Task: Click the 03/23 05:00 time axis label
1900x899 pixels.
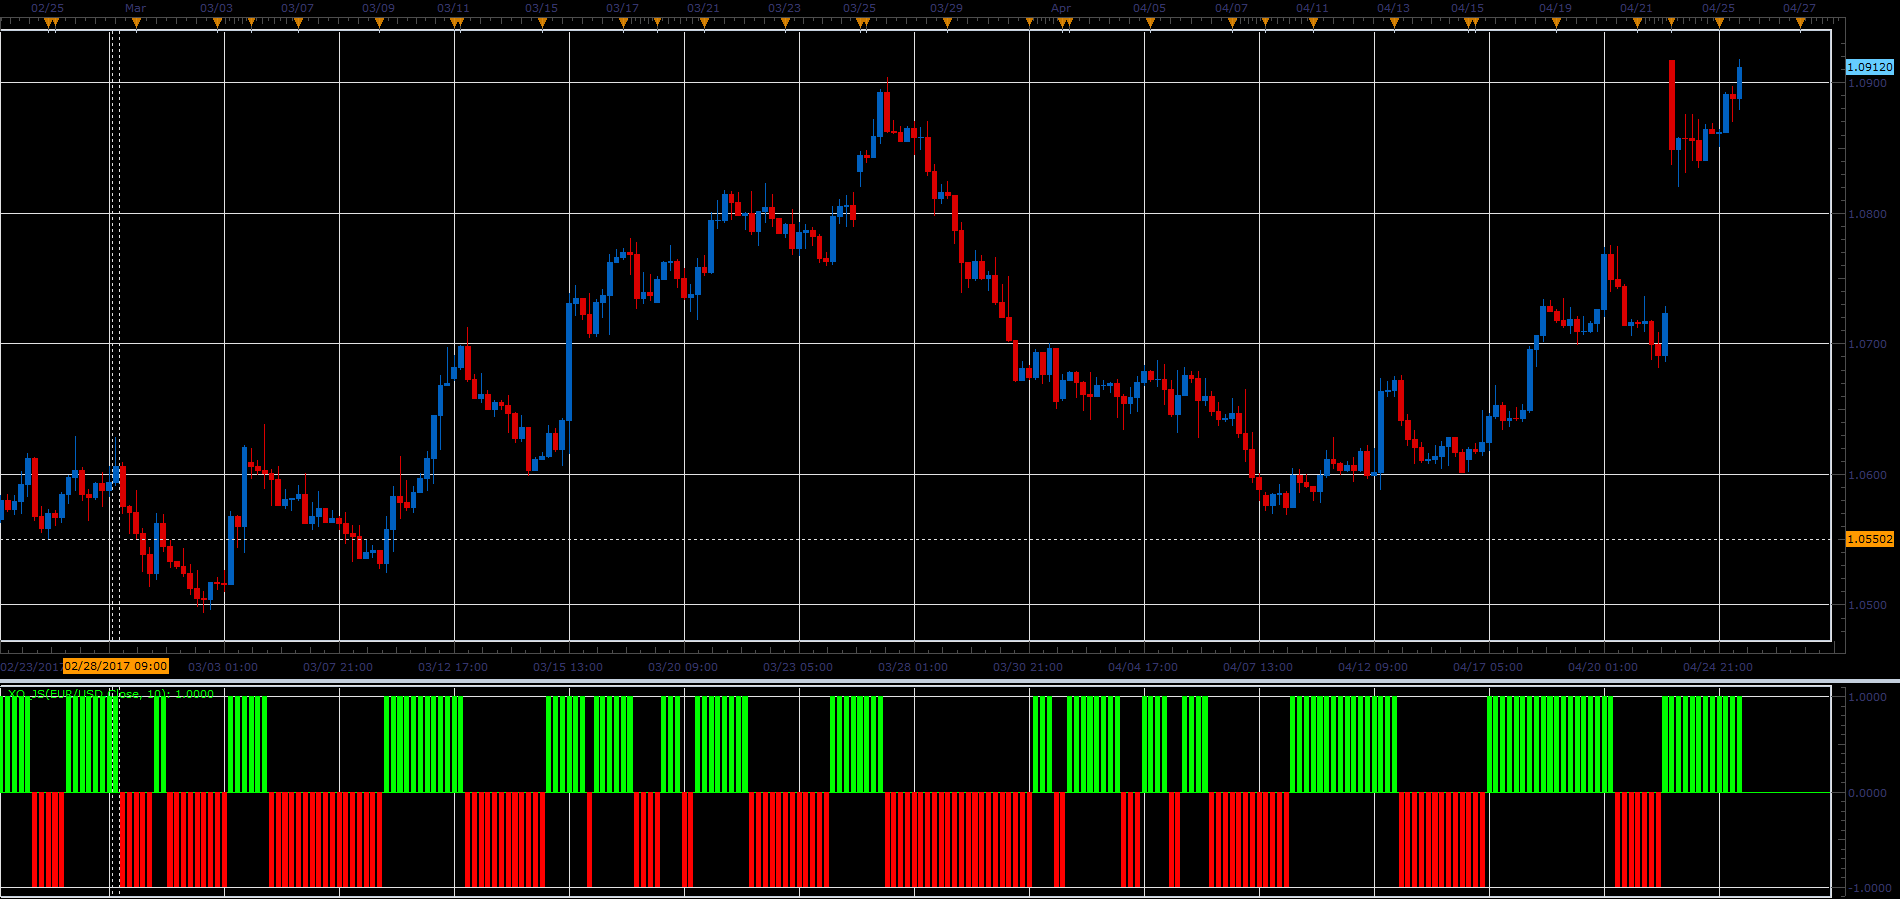Action: point(798,667)
